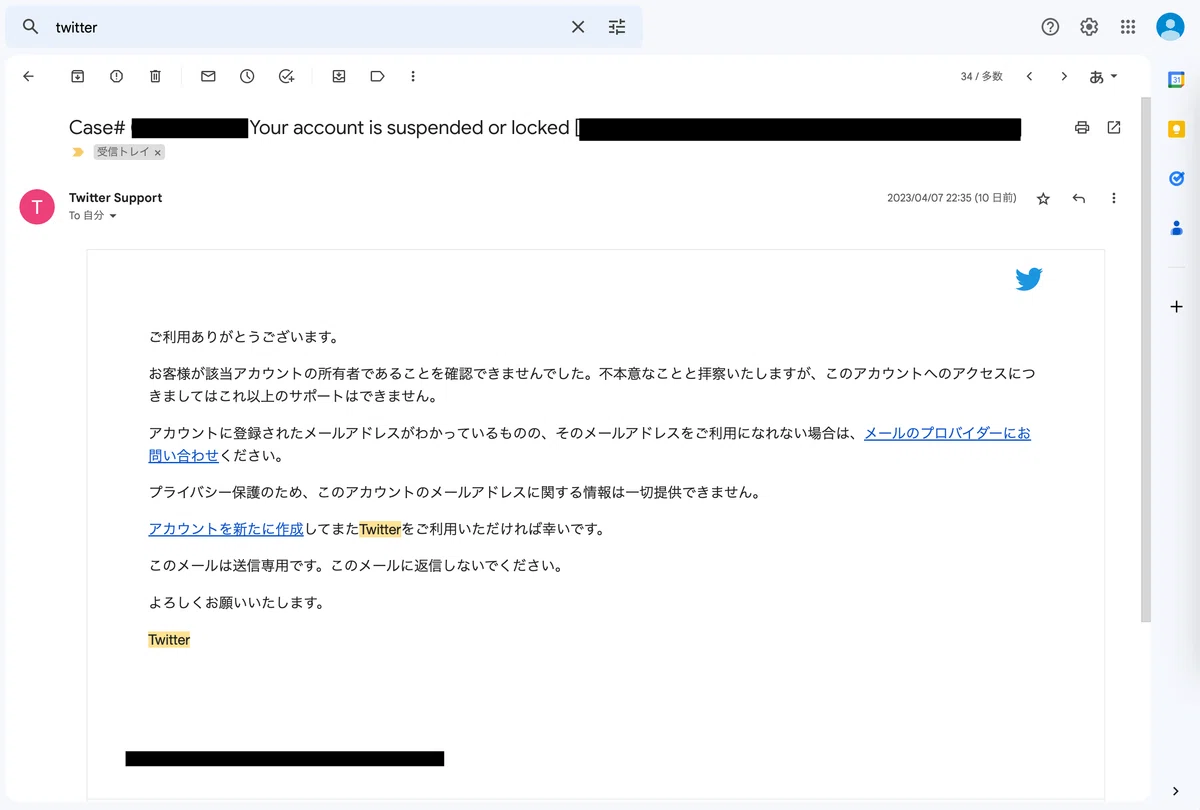Remove the 受信トレイ label chip
The width and height of the screenshot is (1200, 810).
click(158, 153)
